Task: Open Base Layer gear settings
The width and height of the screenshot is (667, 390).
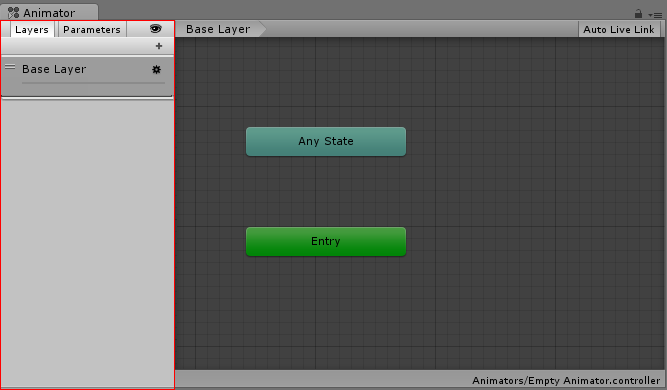Action: pyautogui.click(x=157, y=69)
